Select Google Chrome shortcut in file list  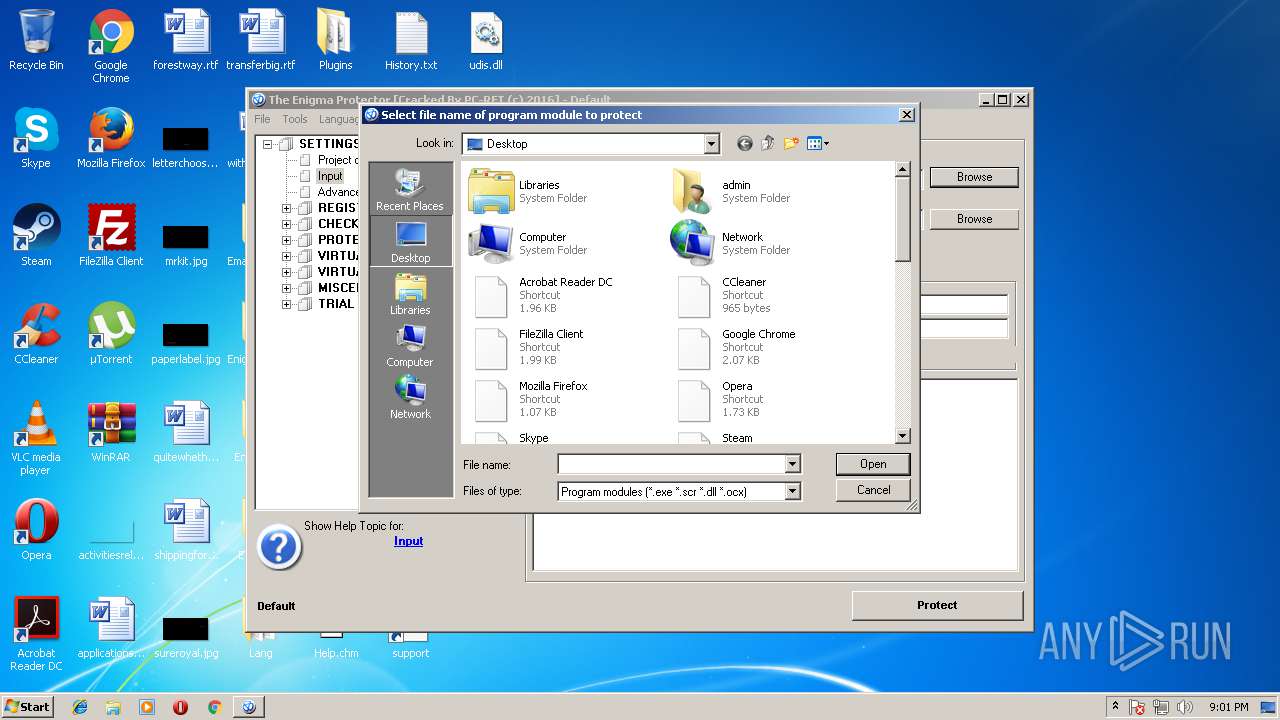point(736,347)
